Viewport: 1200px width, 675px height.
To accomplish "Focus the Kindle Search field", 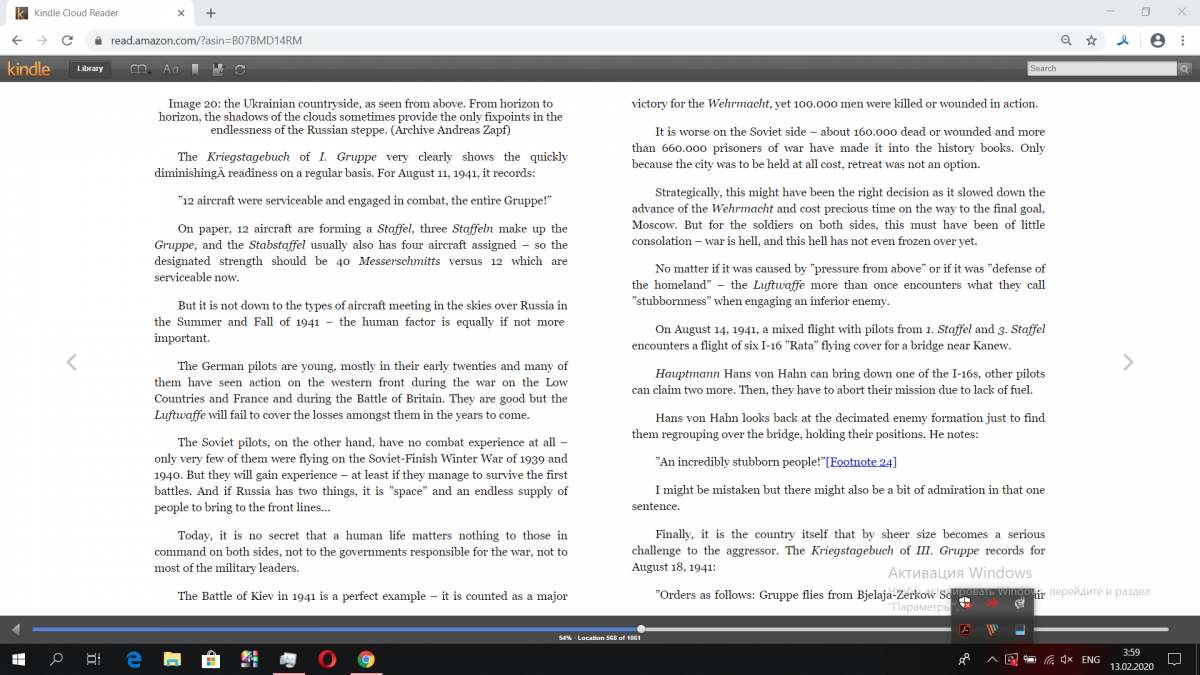I will [1102, 68].
